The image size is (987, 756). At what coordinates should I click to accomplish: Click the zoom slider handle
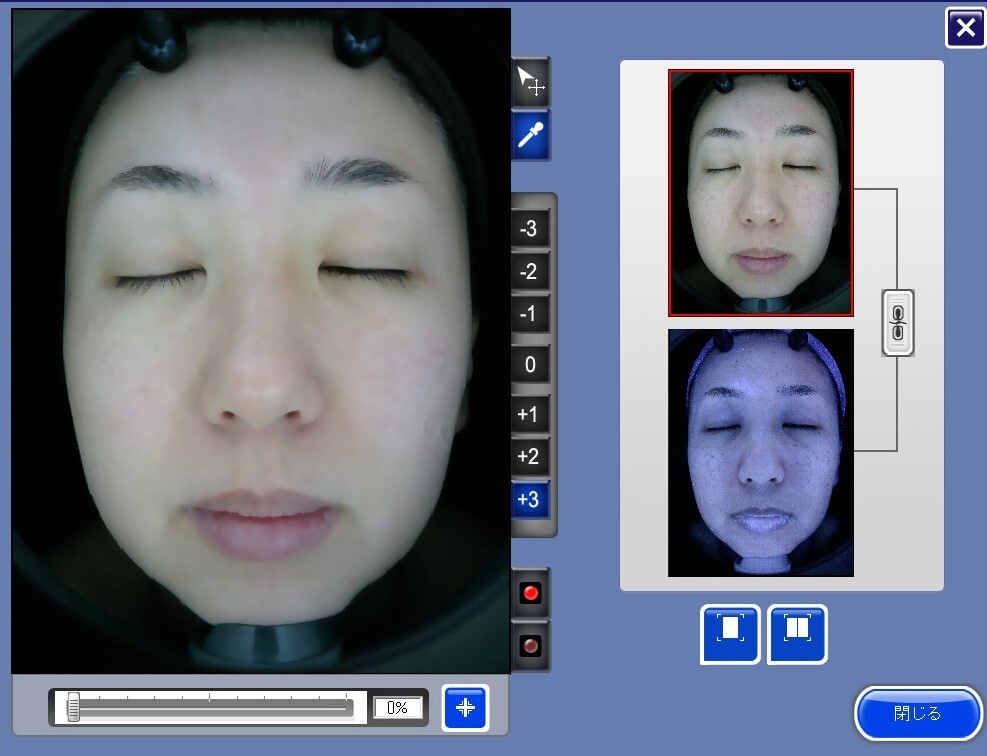pyautogui.click(x=74, y=707)
